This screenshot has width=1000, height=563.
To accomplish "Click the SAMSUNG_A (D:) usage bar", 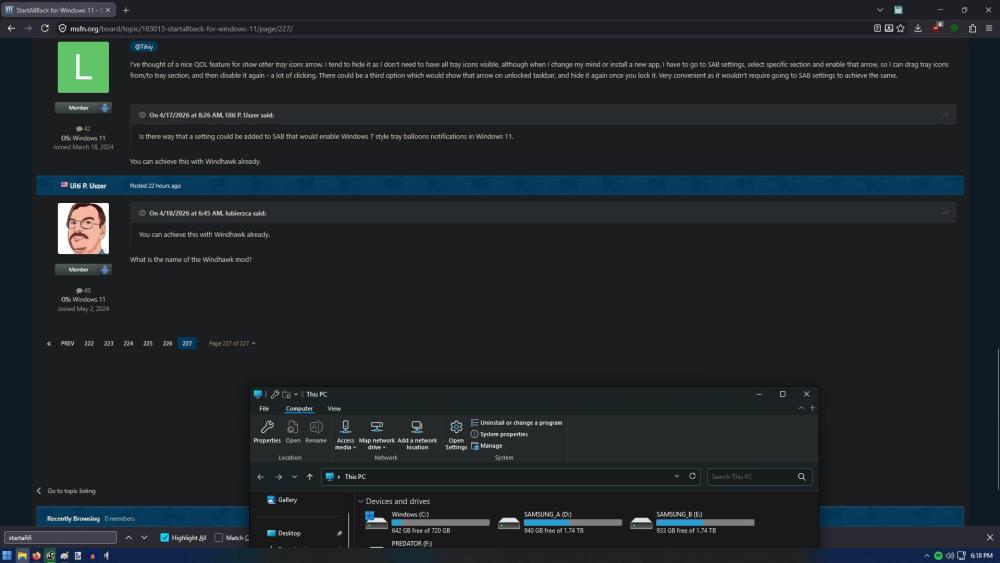I will point(573,523).
